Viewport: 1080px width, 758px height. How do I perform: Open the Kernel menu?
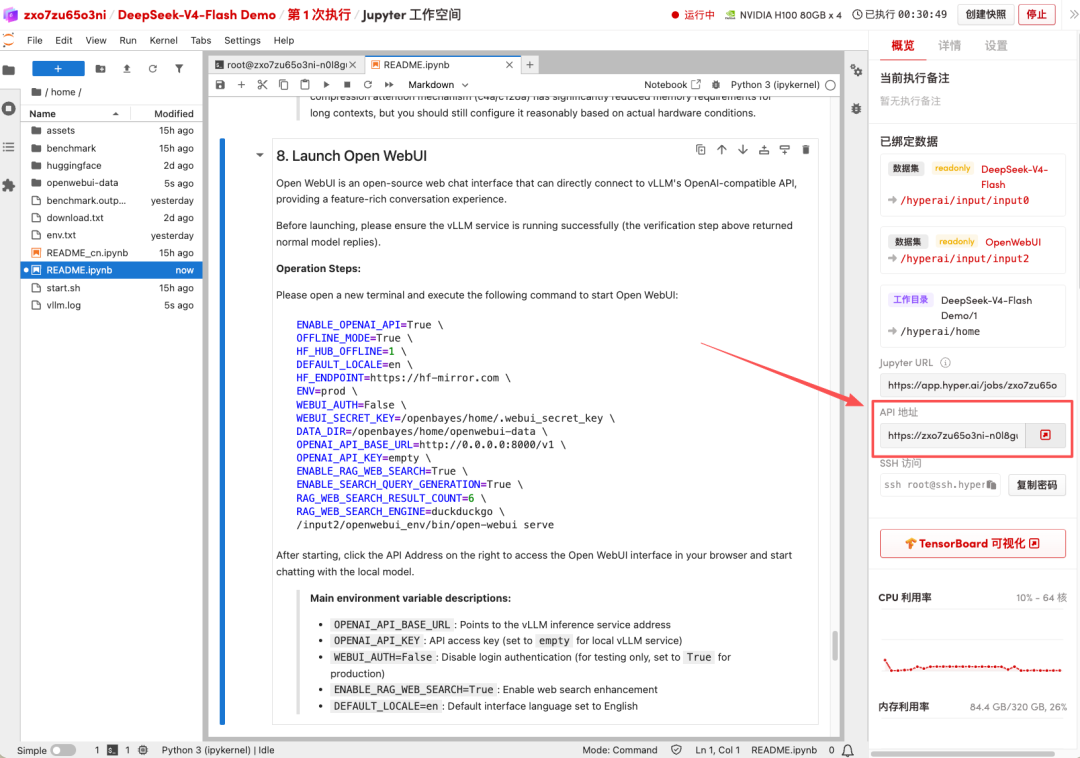tap(163, 41)
